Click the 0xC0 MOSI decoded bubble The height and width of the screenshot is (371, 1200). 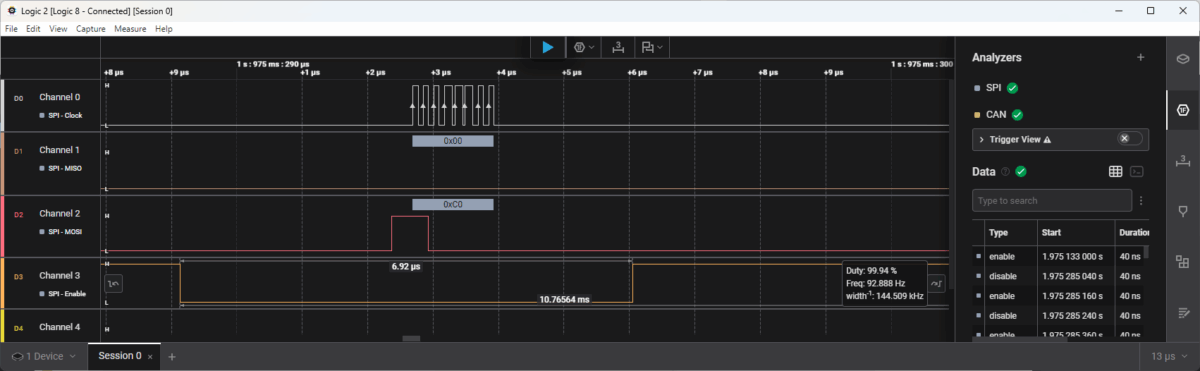coord(452,204)
